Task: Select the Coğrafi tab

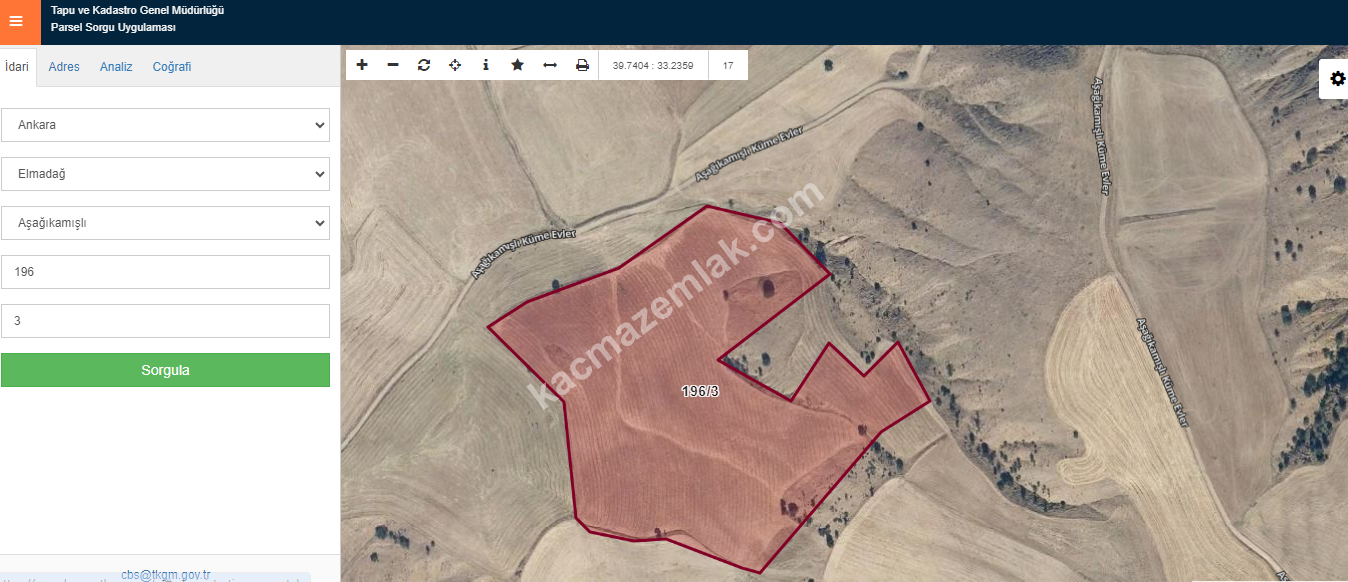Action: [172, 67]
